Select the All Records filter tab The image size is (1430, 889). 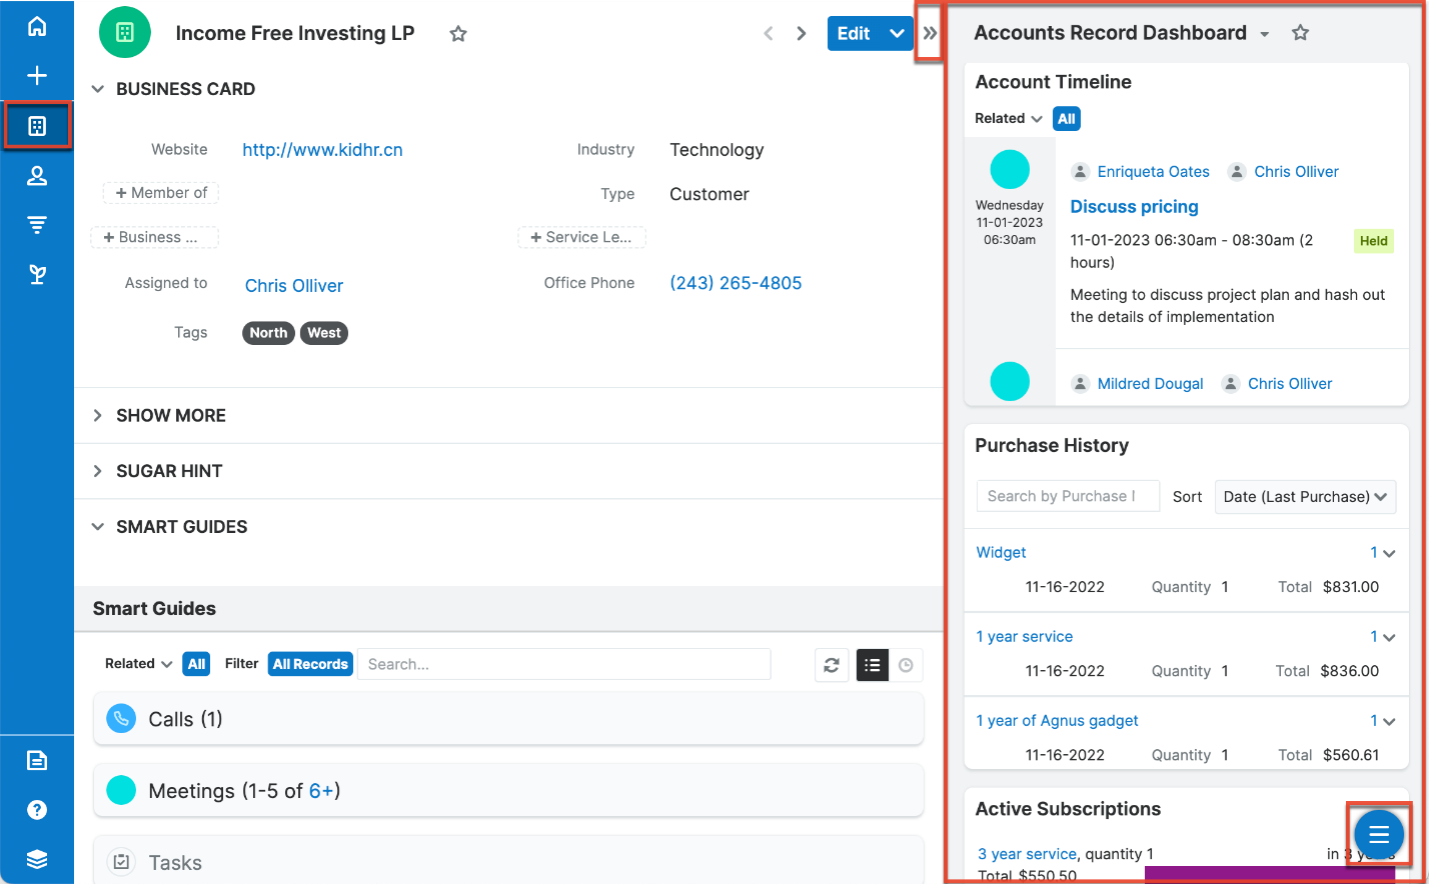pyautogui.click(x=310, y=664)
